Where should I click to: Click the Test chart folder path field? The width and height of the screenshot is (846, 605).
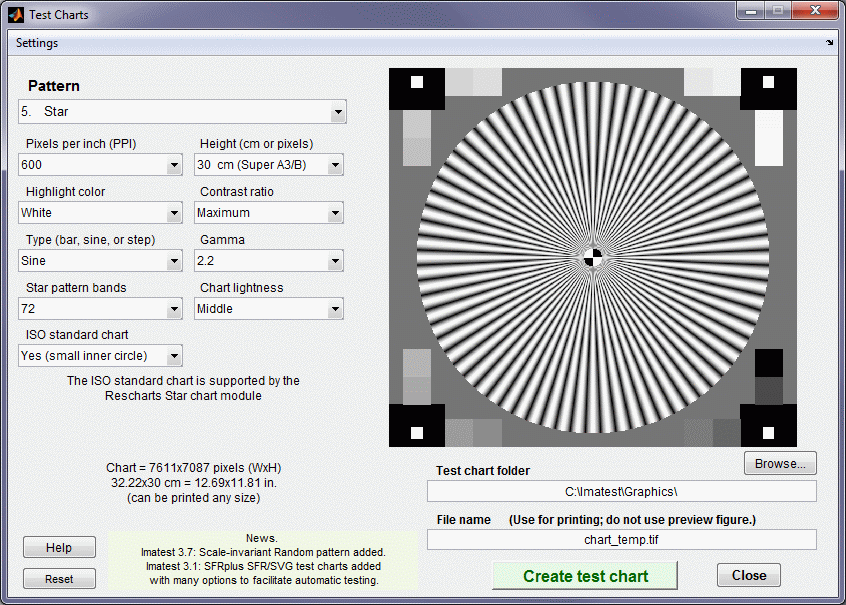[622, 492]
